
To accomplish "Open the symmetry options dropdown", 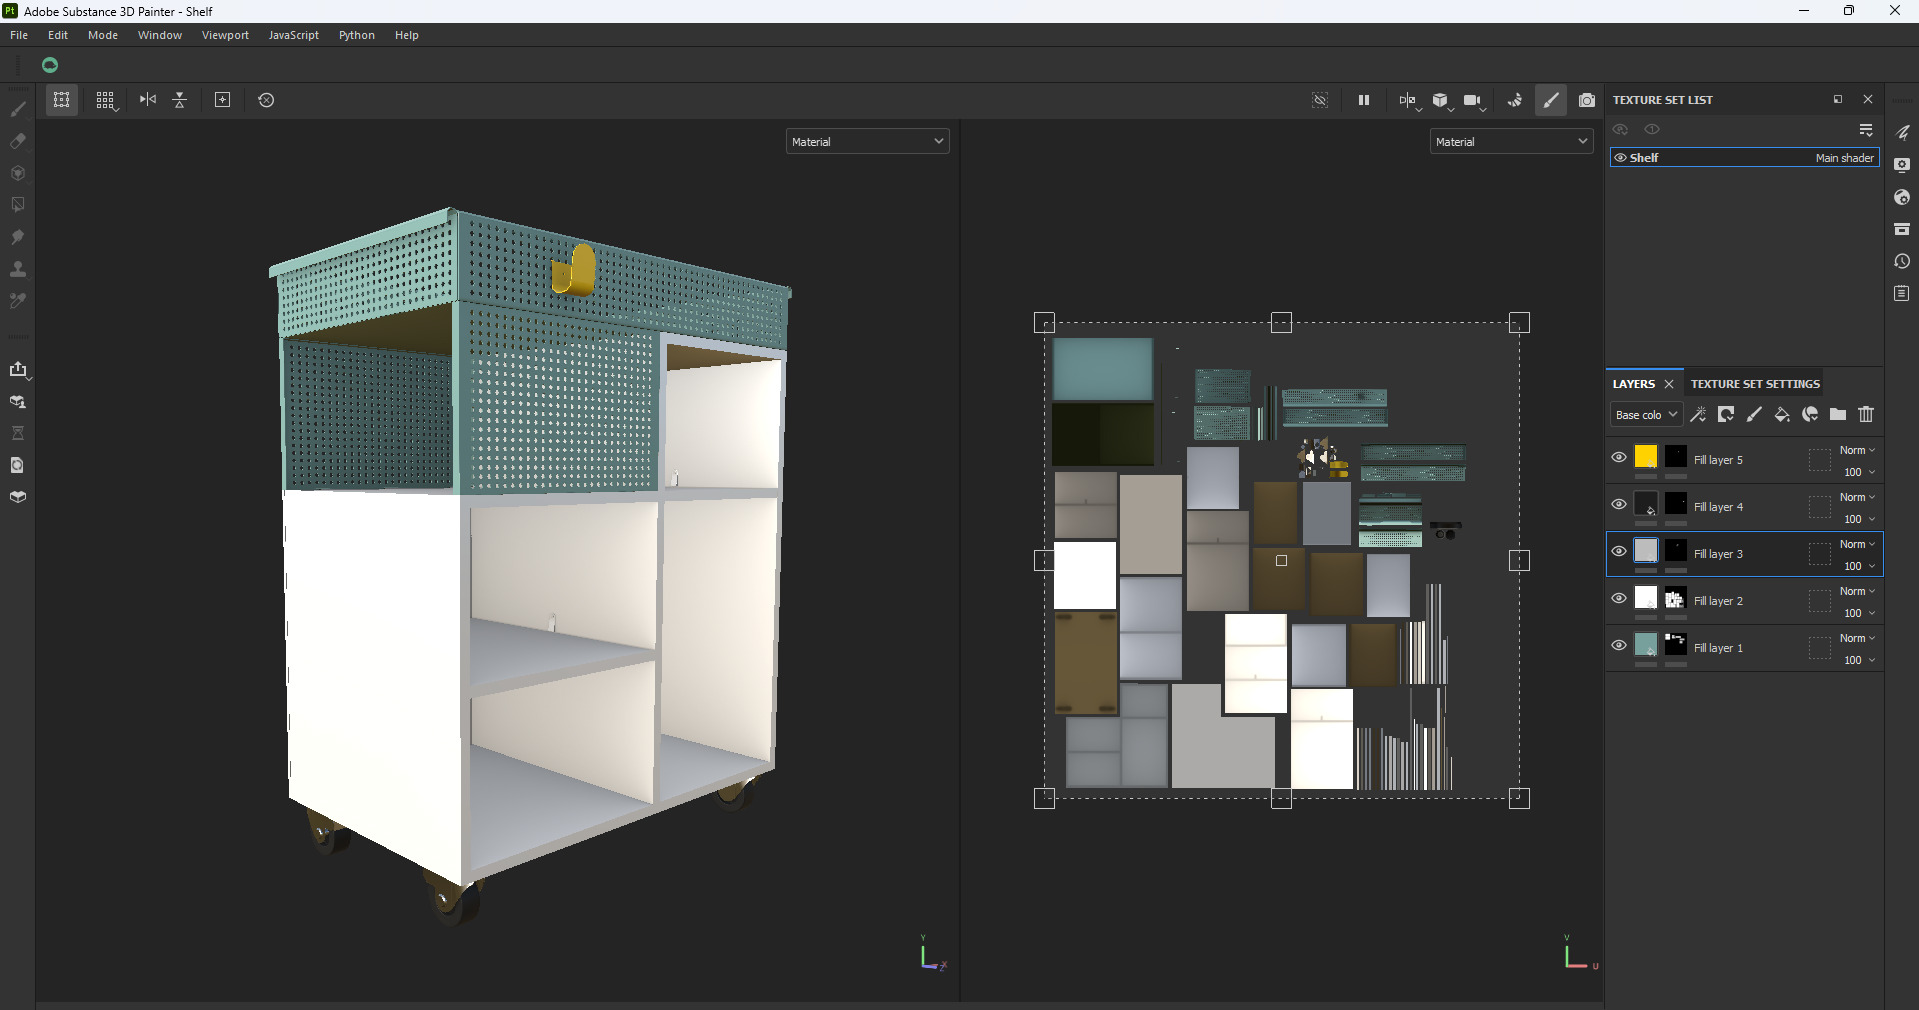I will coord(1409,100).
